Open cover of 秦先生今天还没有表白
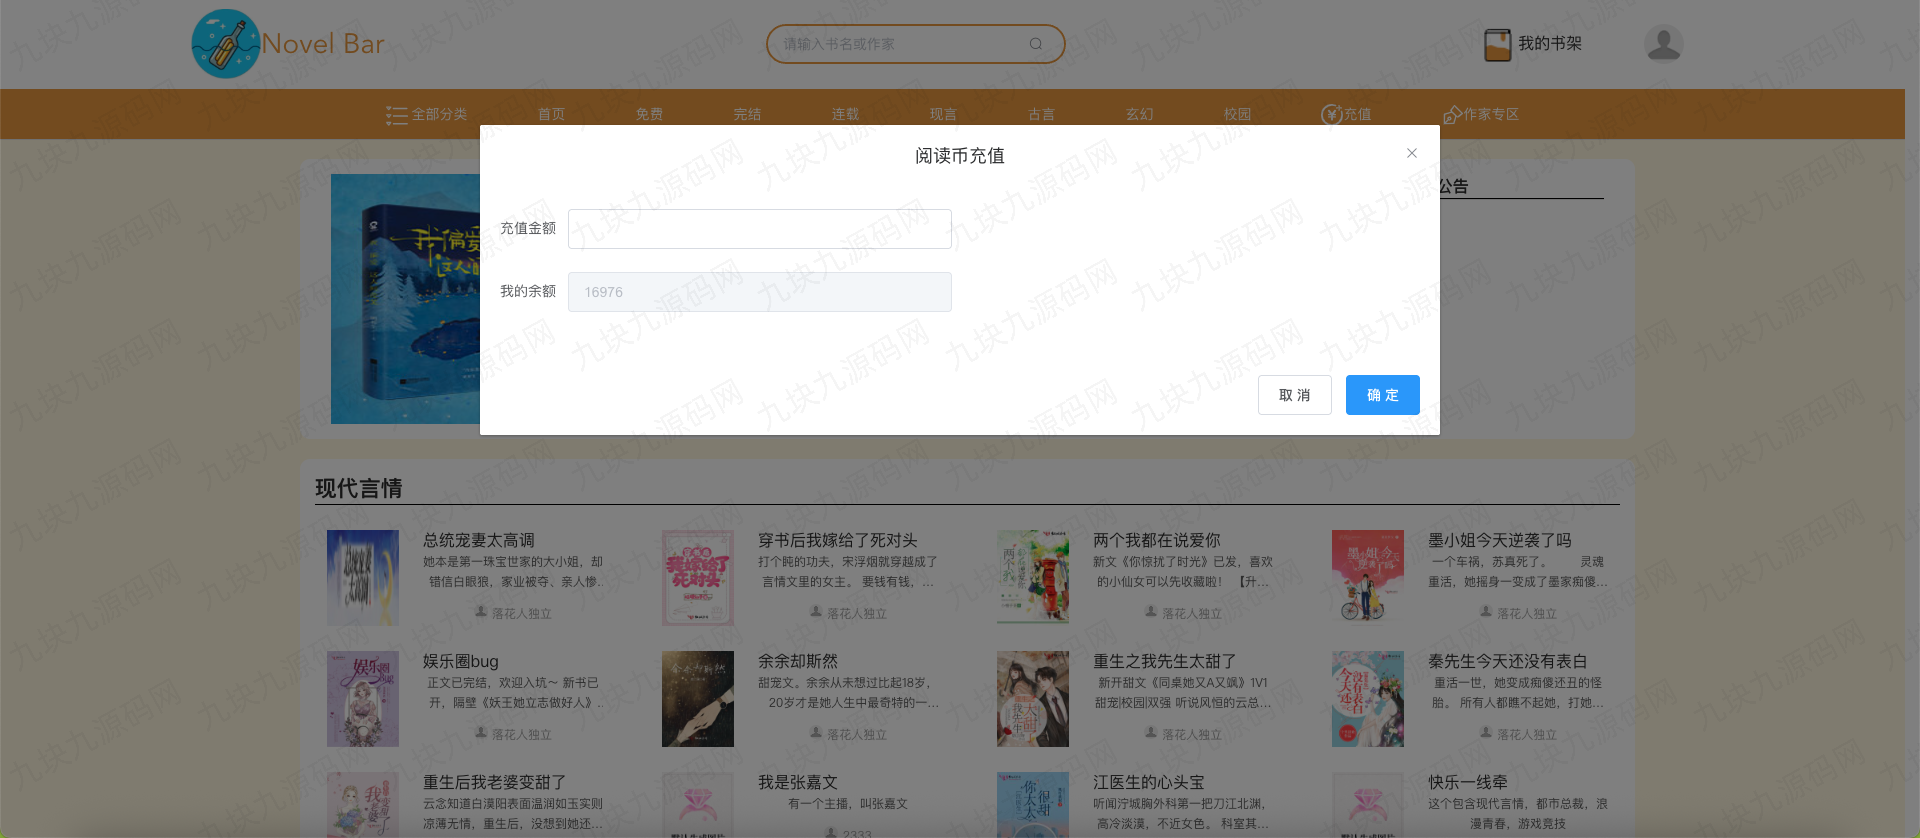1920x838 pixels. tap(1368, 699)
